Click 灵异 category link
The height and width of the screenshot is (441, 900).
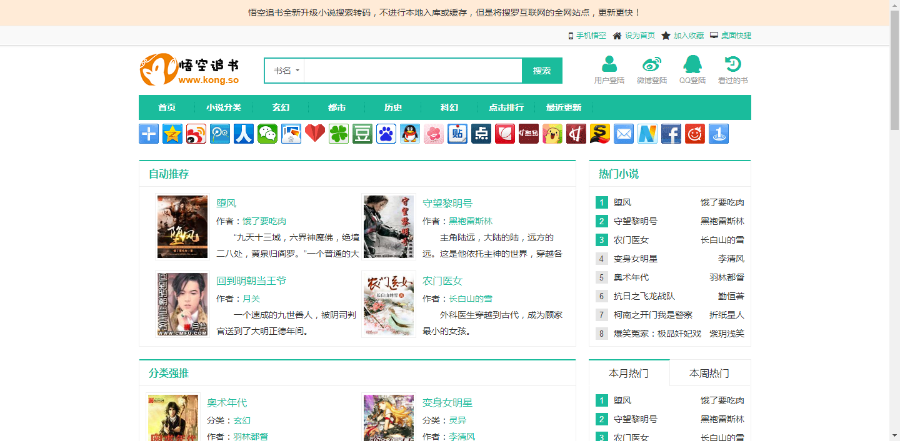(457, 420)
